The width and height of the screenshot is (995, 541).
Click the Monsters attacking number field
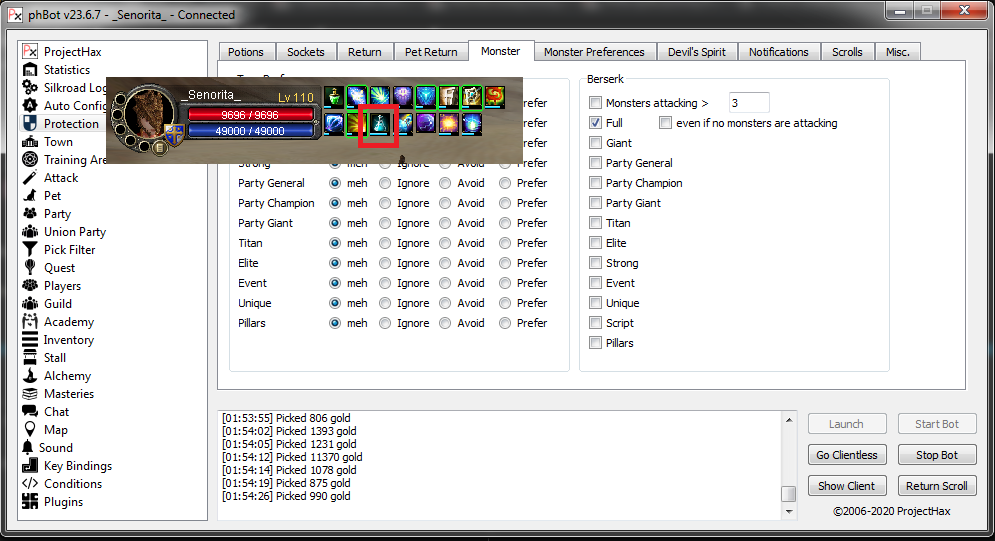coord(748,103)
